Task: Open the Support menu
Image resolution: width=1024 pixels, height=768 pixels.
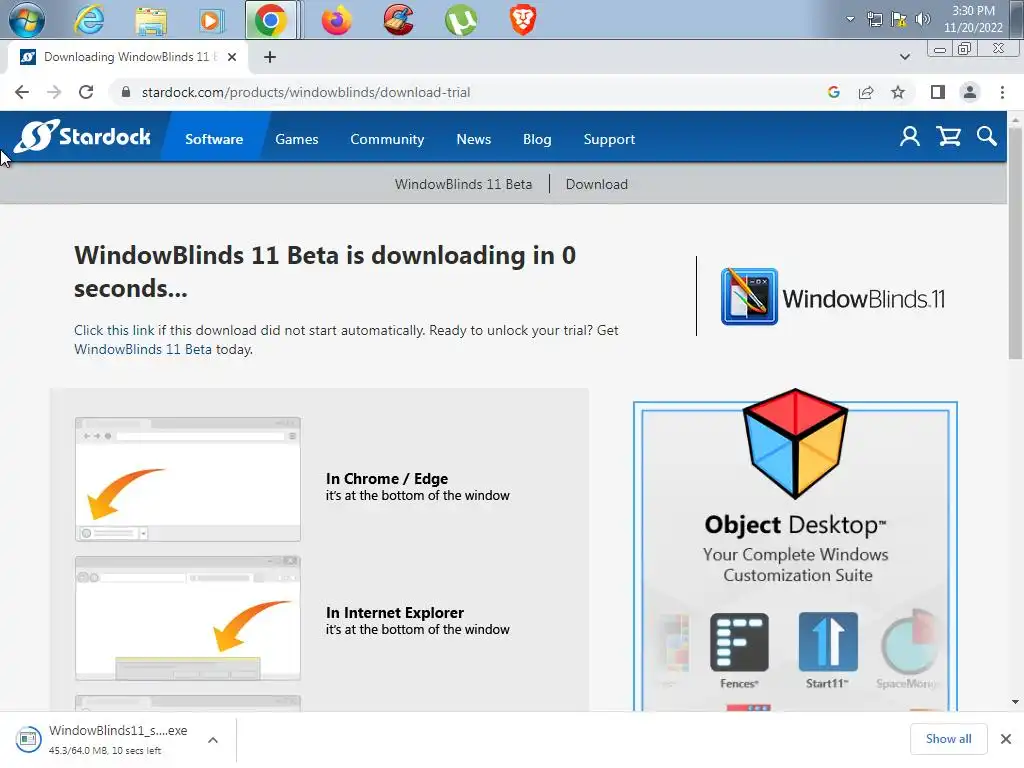Action: [609, 139]
